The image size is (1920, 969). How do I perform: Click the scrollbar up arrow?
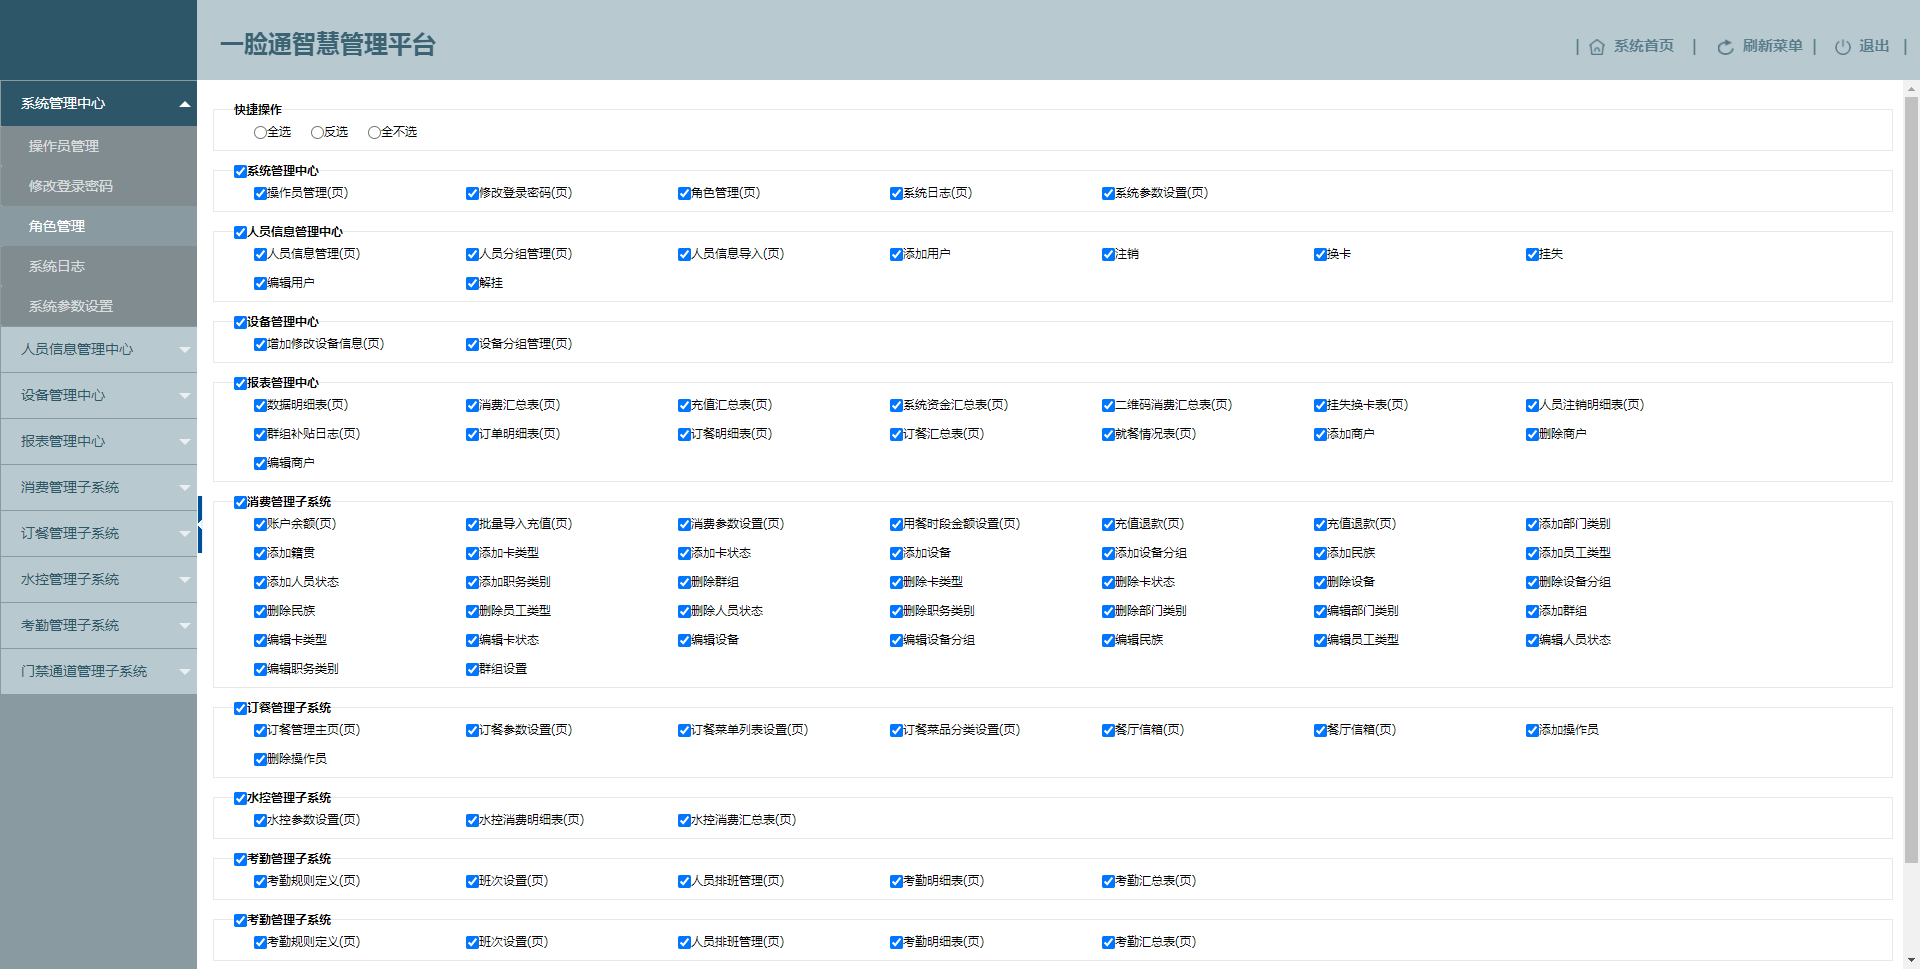tap(1911, 88)
